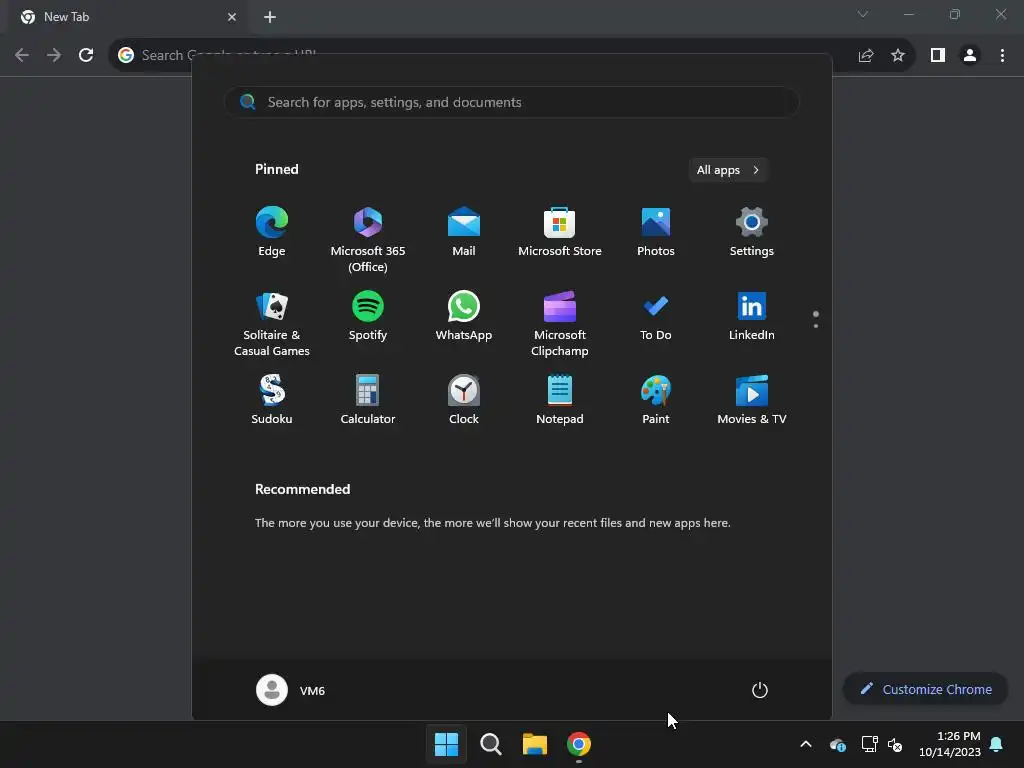
Task: Open the clock and date panel
Action: [x=950, y=744]
